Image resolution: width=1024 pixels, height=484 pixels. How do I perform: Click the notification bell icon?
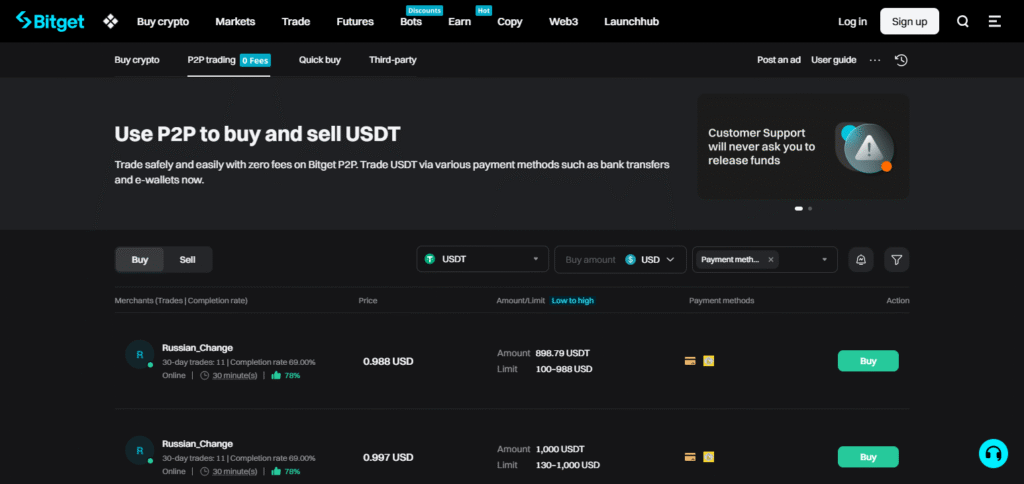861,259
